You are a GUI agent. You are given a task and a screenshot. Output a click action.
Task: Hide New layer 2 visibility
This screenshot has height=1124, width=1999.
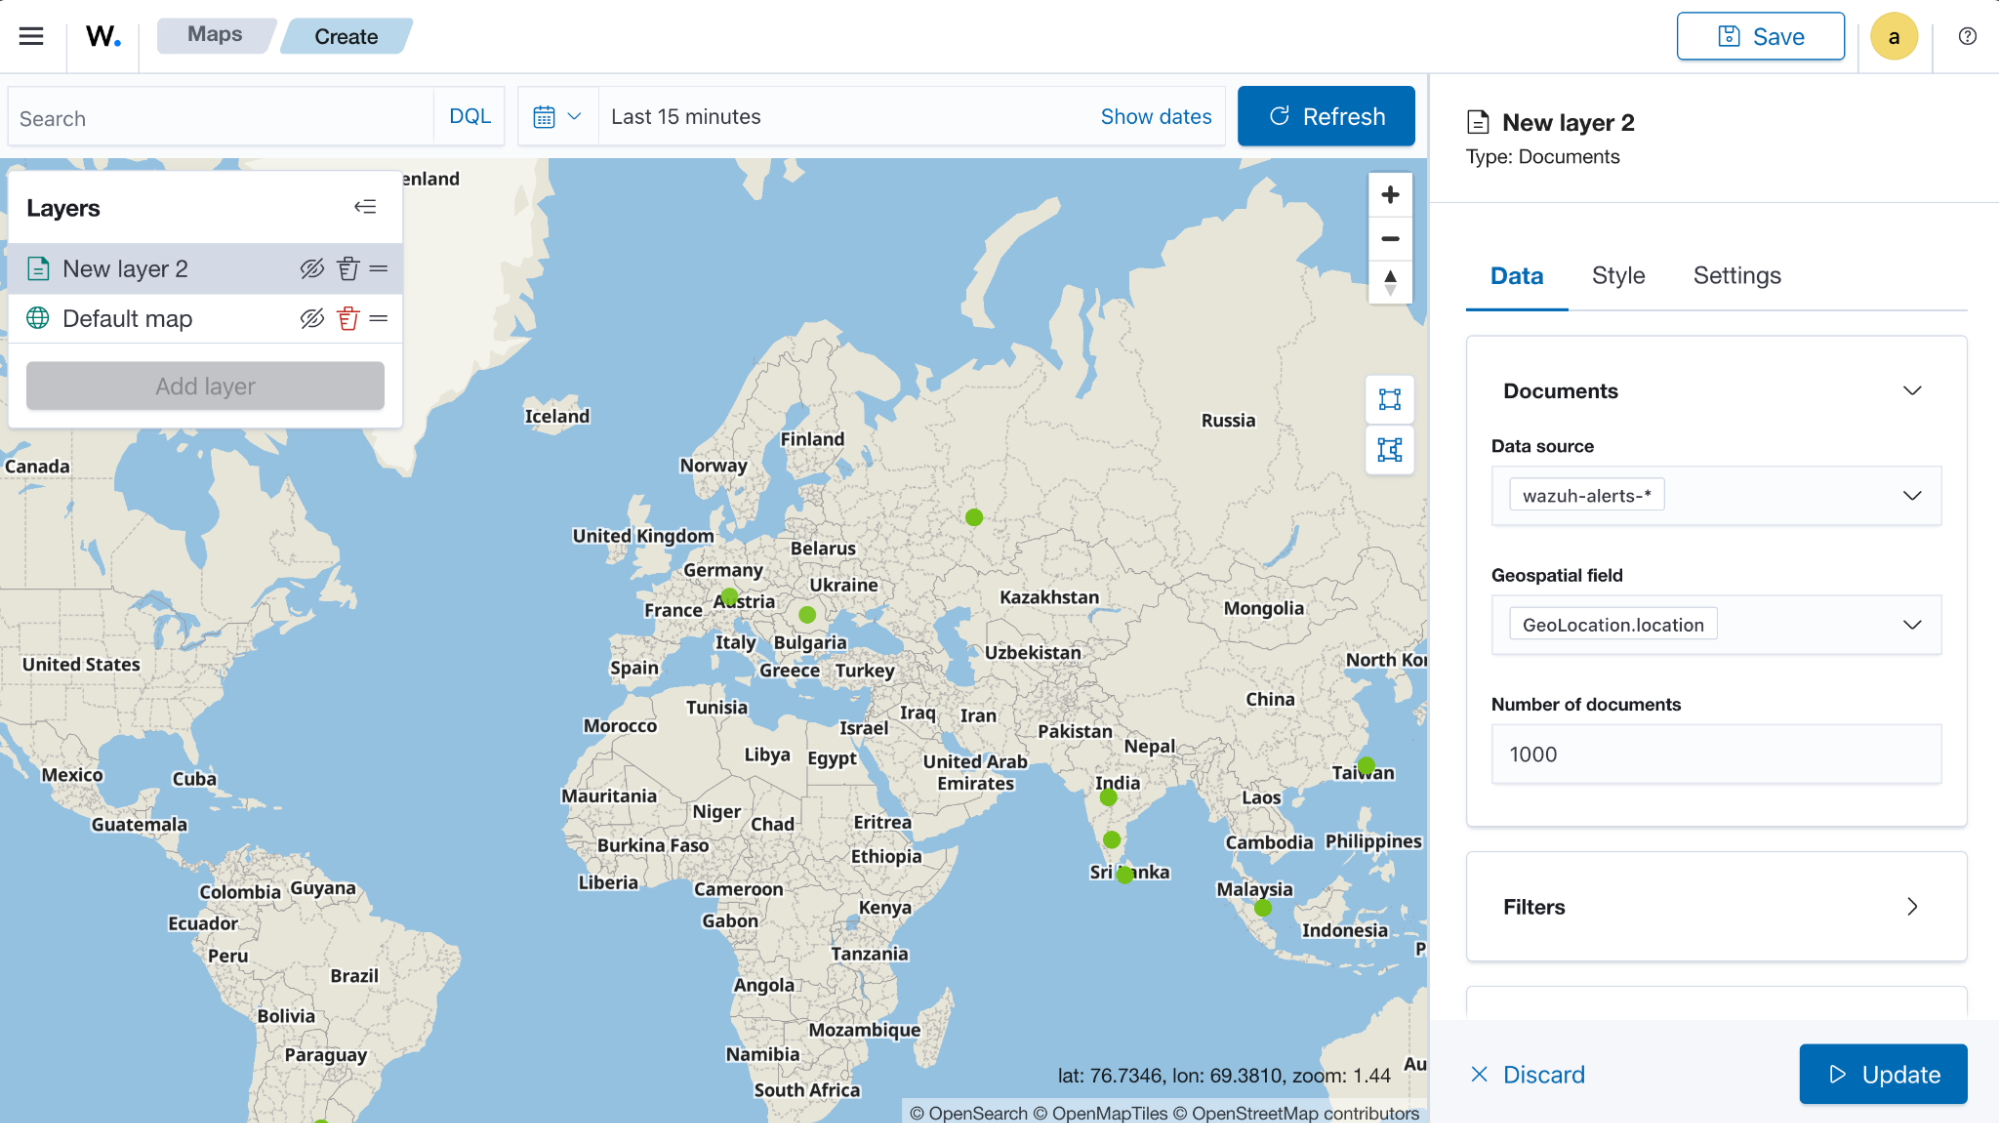pyautogui.click(x=310, y=268)
